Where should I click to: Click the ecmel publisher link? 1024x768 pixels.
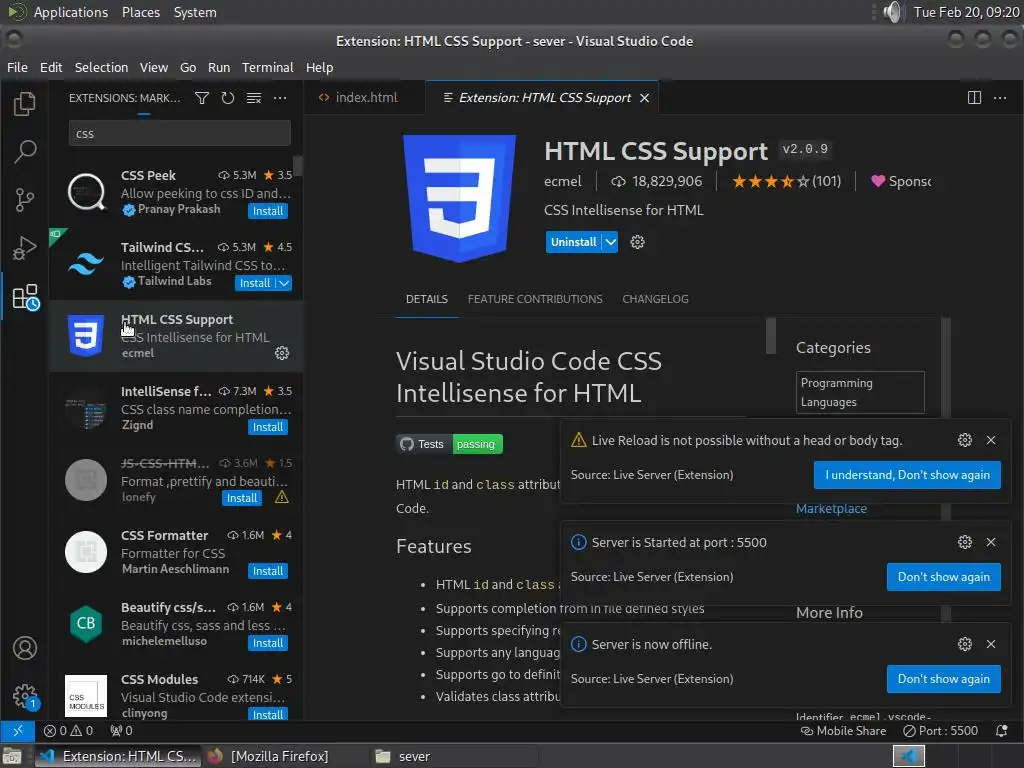coord(562,182)
